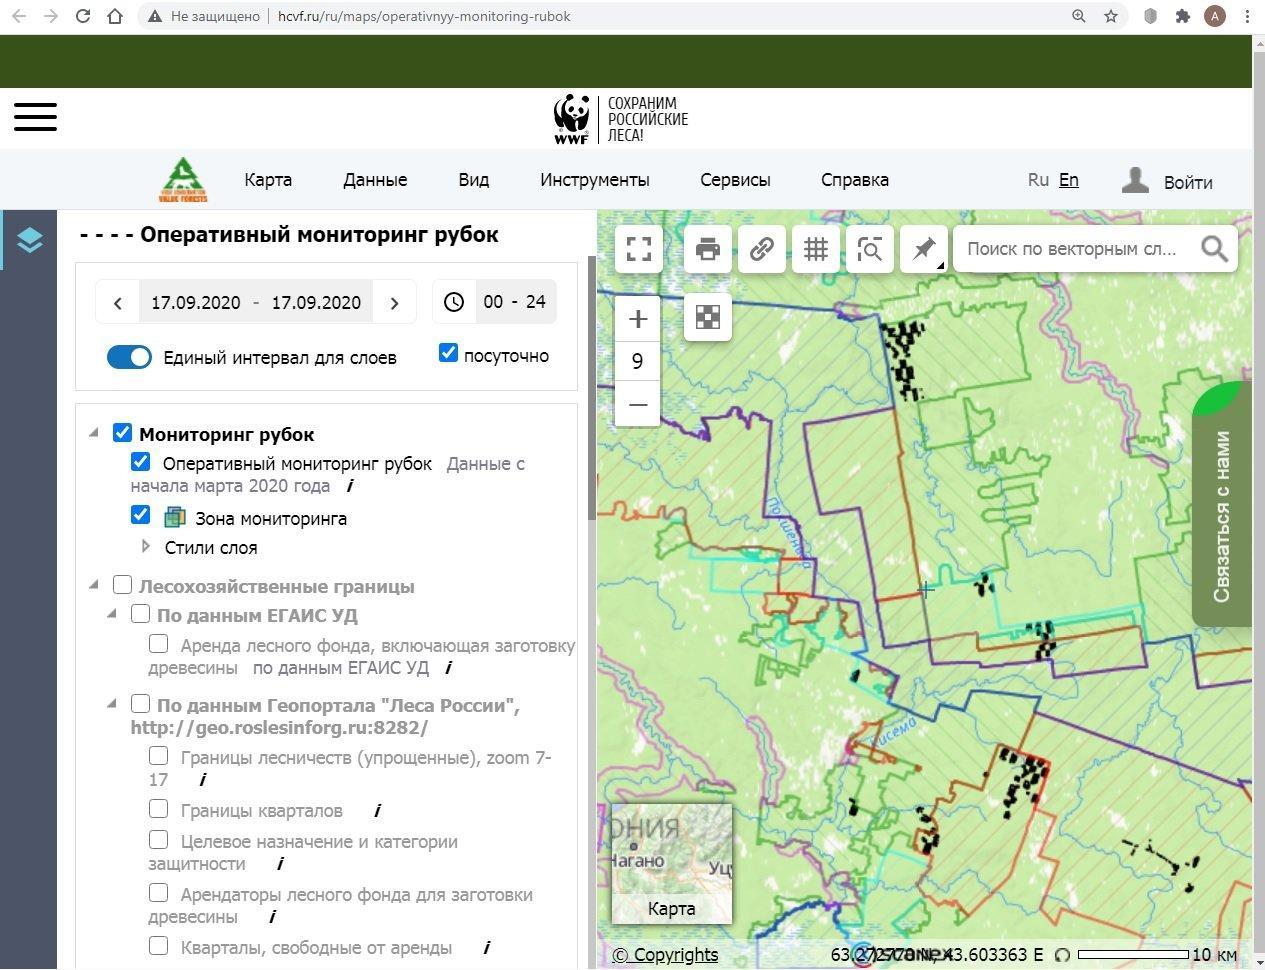Viewport: 1265px width, 970px height.
Task: Open the 'Инструменты' menu
Action: 594,180
